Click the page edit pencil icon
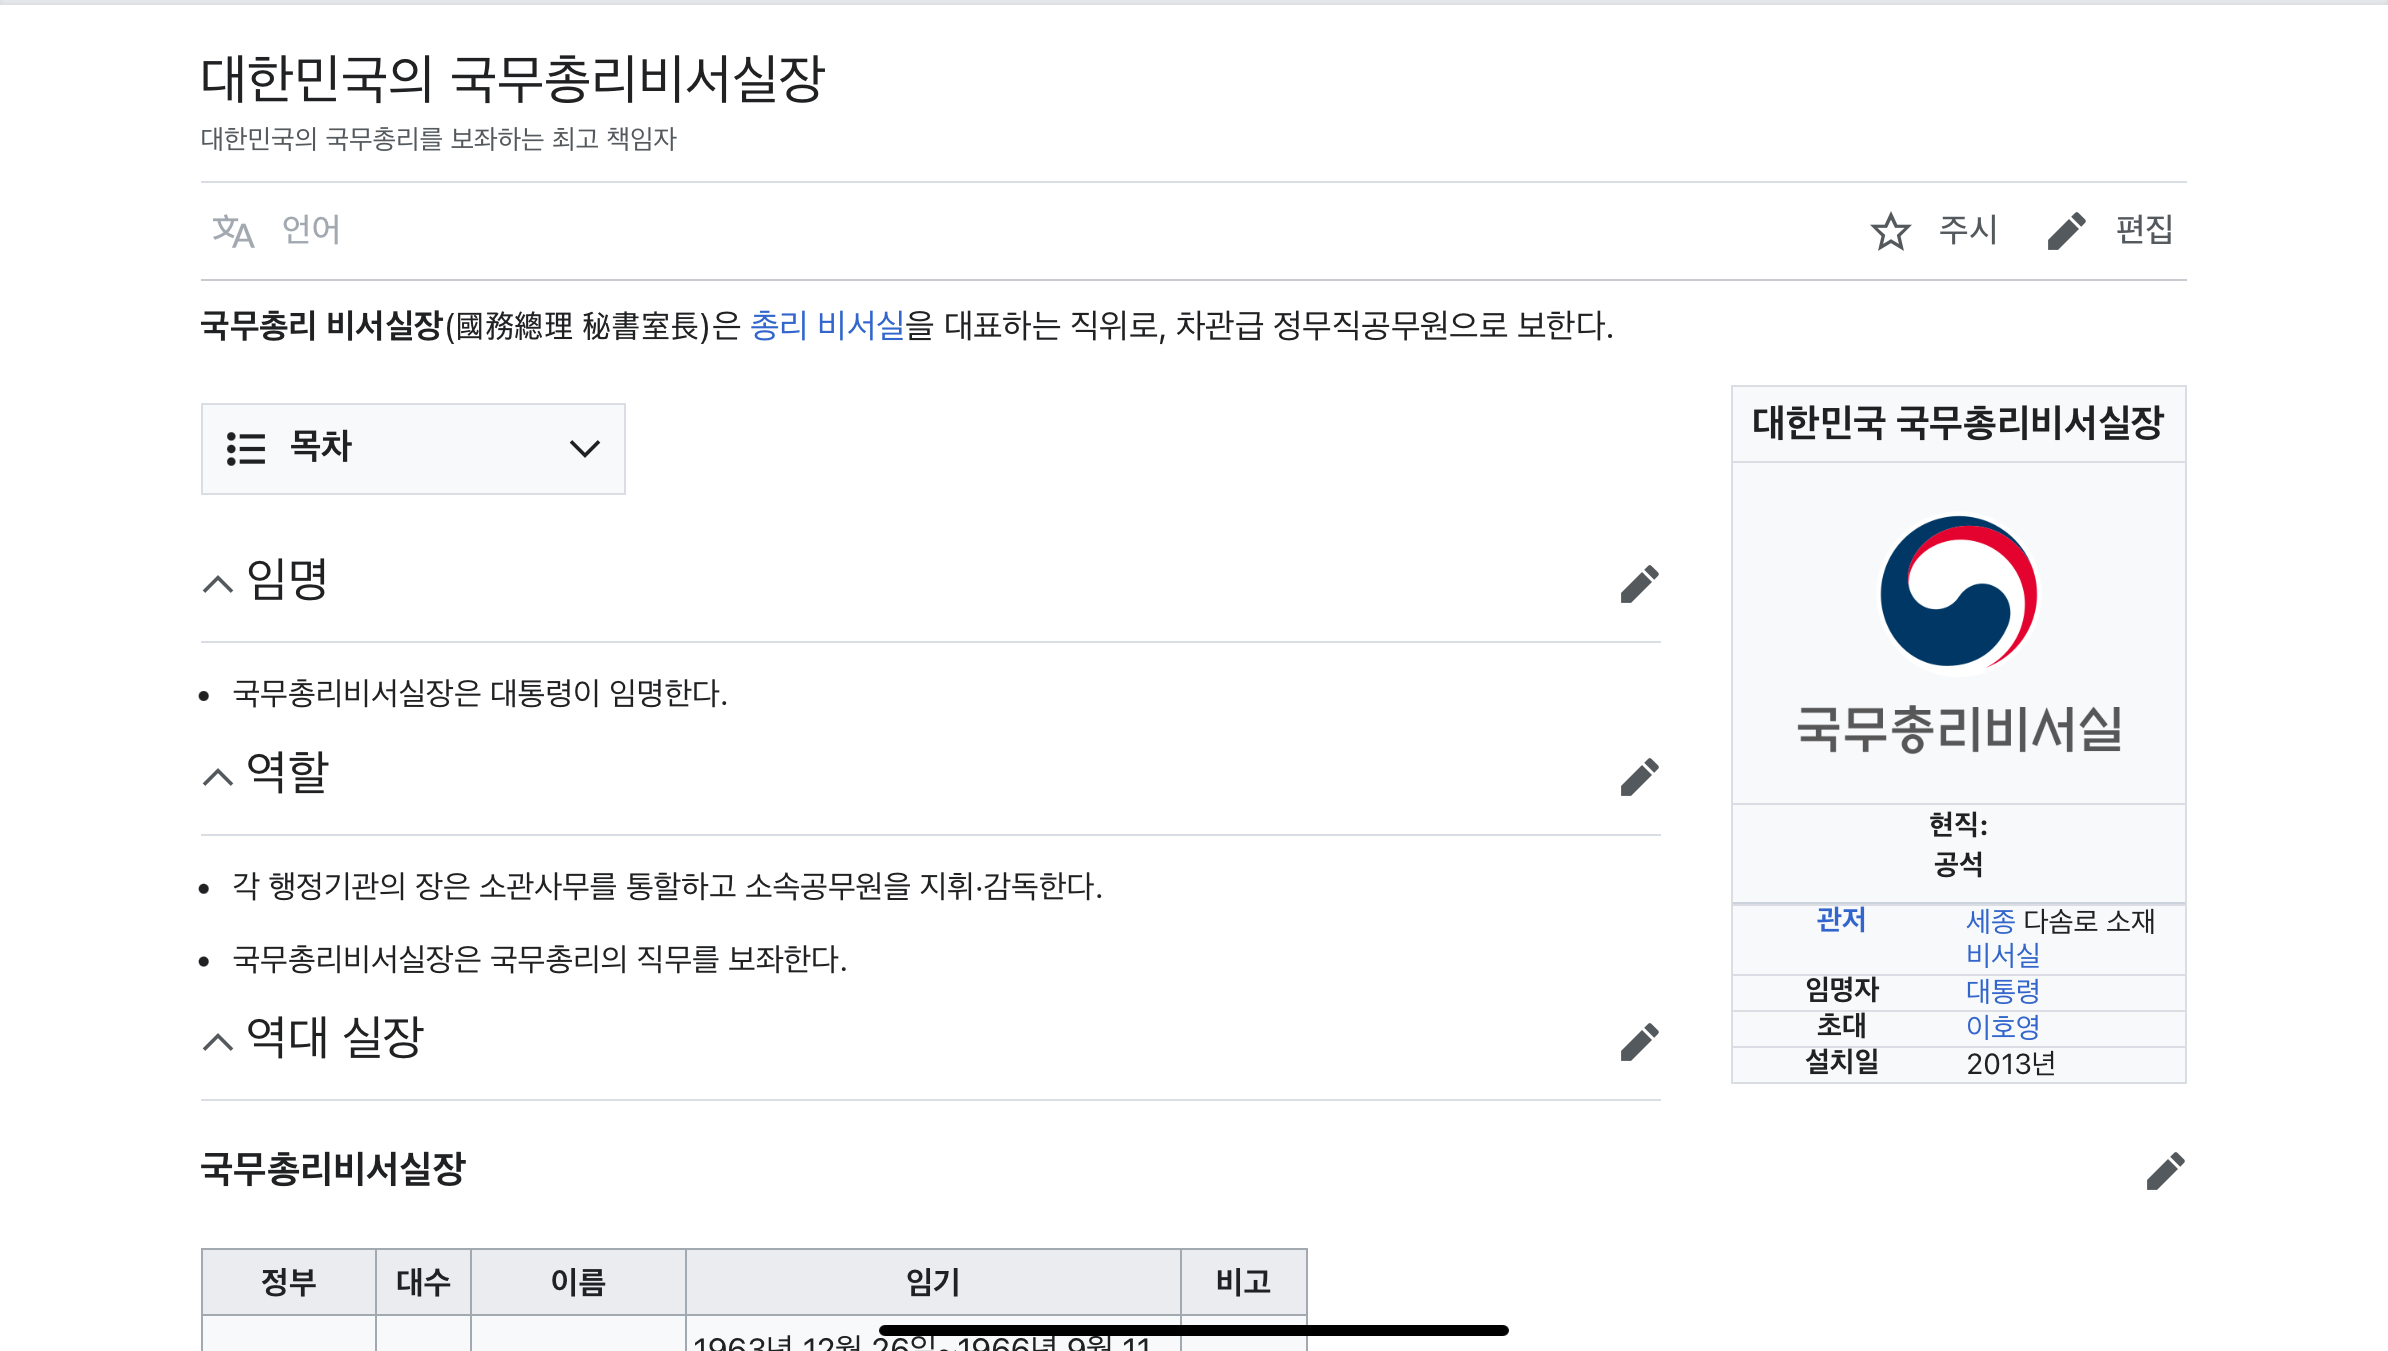 click(x=2066, y=231)
